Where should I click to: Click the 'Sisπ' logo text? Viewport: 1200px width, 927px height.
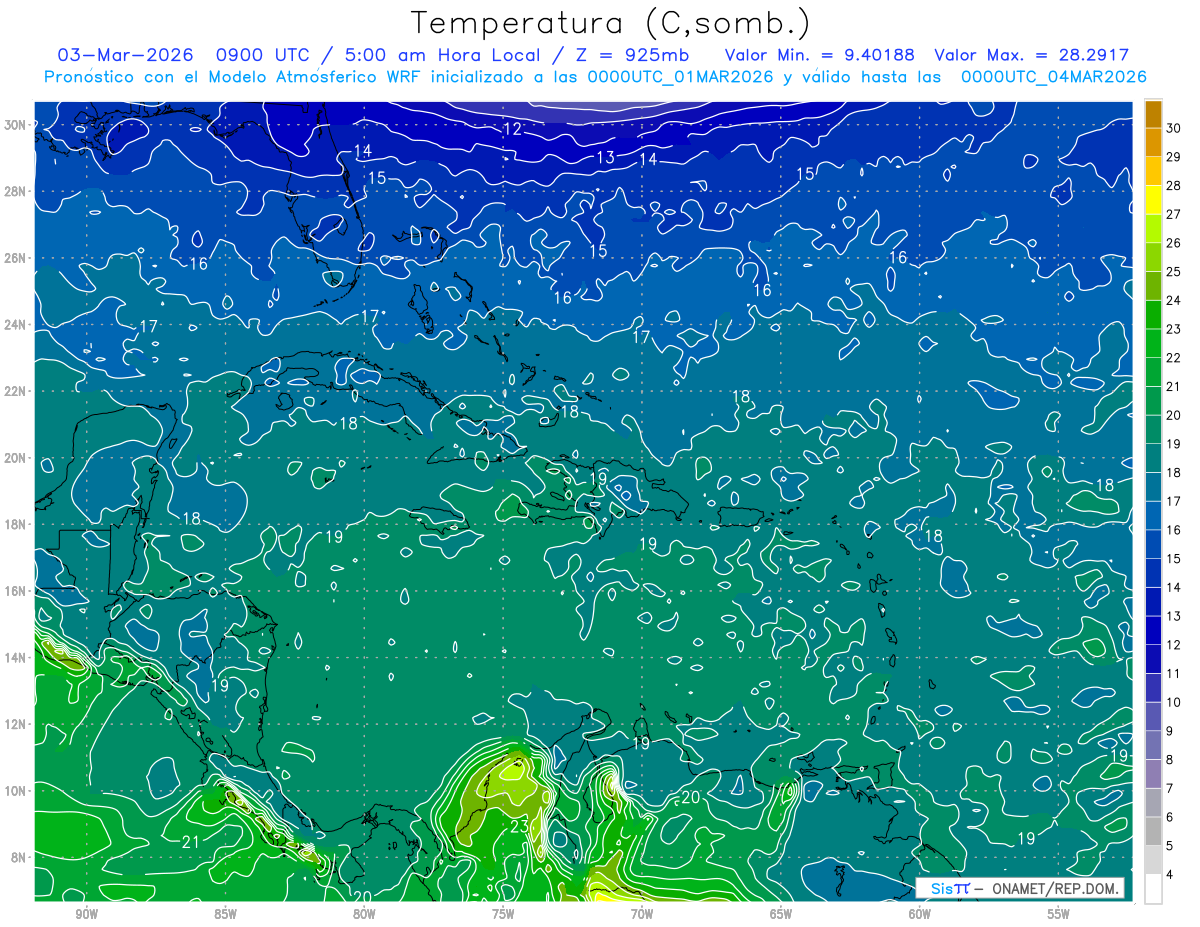(x=950, y=888)
